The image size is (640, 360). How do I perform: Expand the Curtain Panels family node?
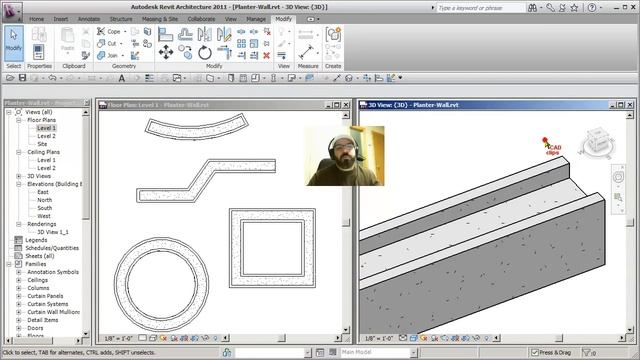coord(19,296)
